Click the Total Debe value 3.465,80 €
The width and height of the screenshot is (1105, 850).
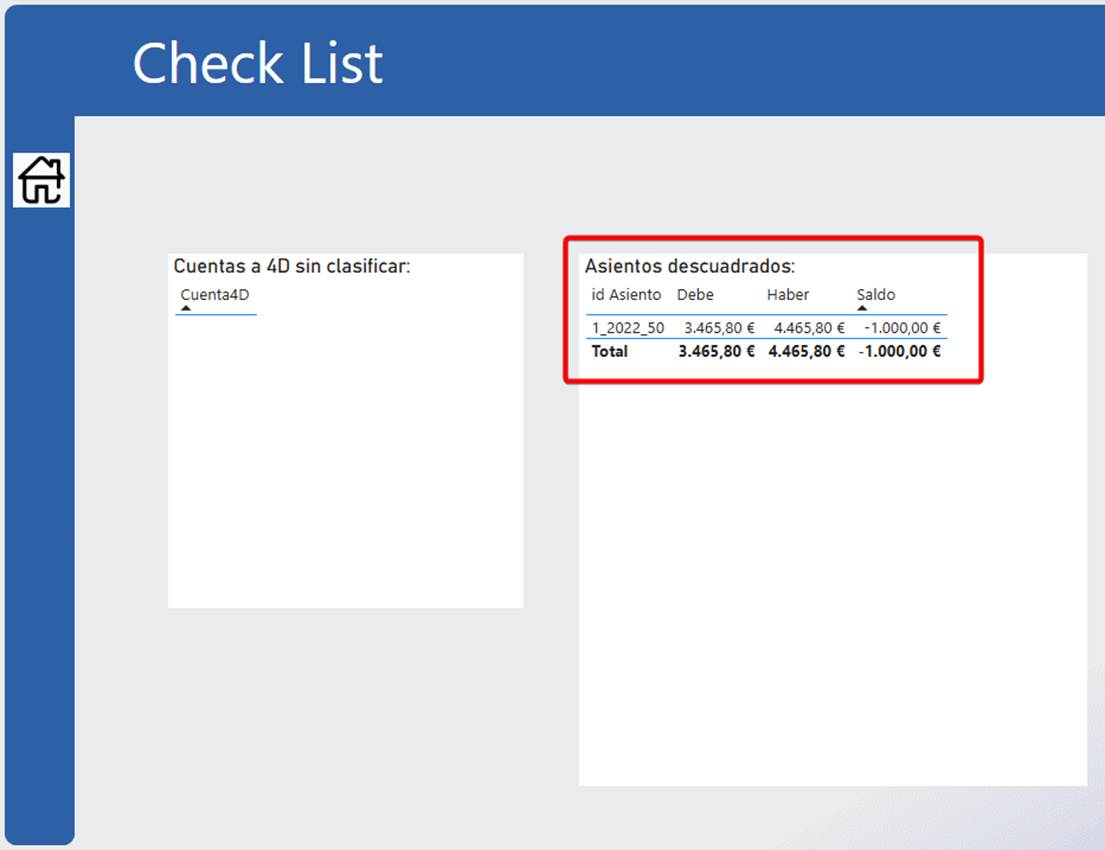click(x=716, y=351)
